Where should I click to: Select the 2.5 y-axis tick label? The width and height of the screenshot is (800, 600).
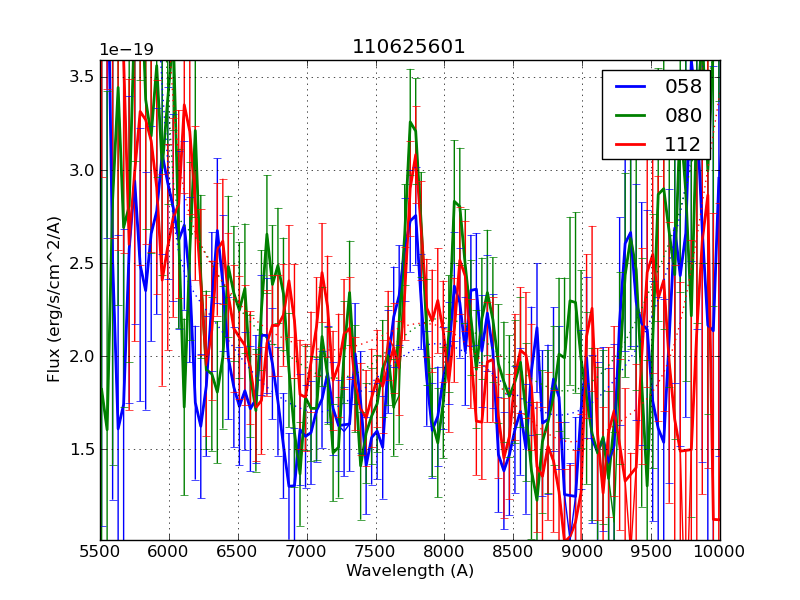click(82, 264)
